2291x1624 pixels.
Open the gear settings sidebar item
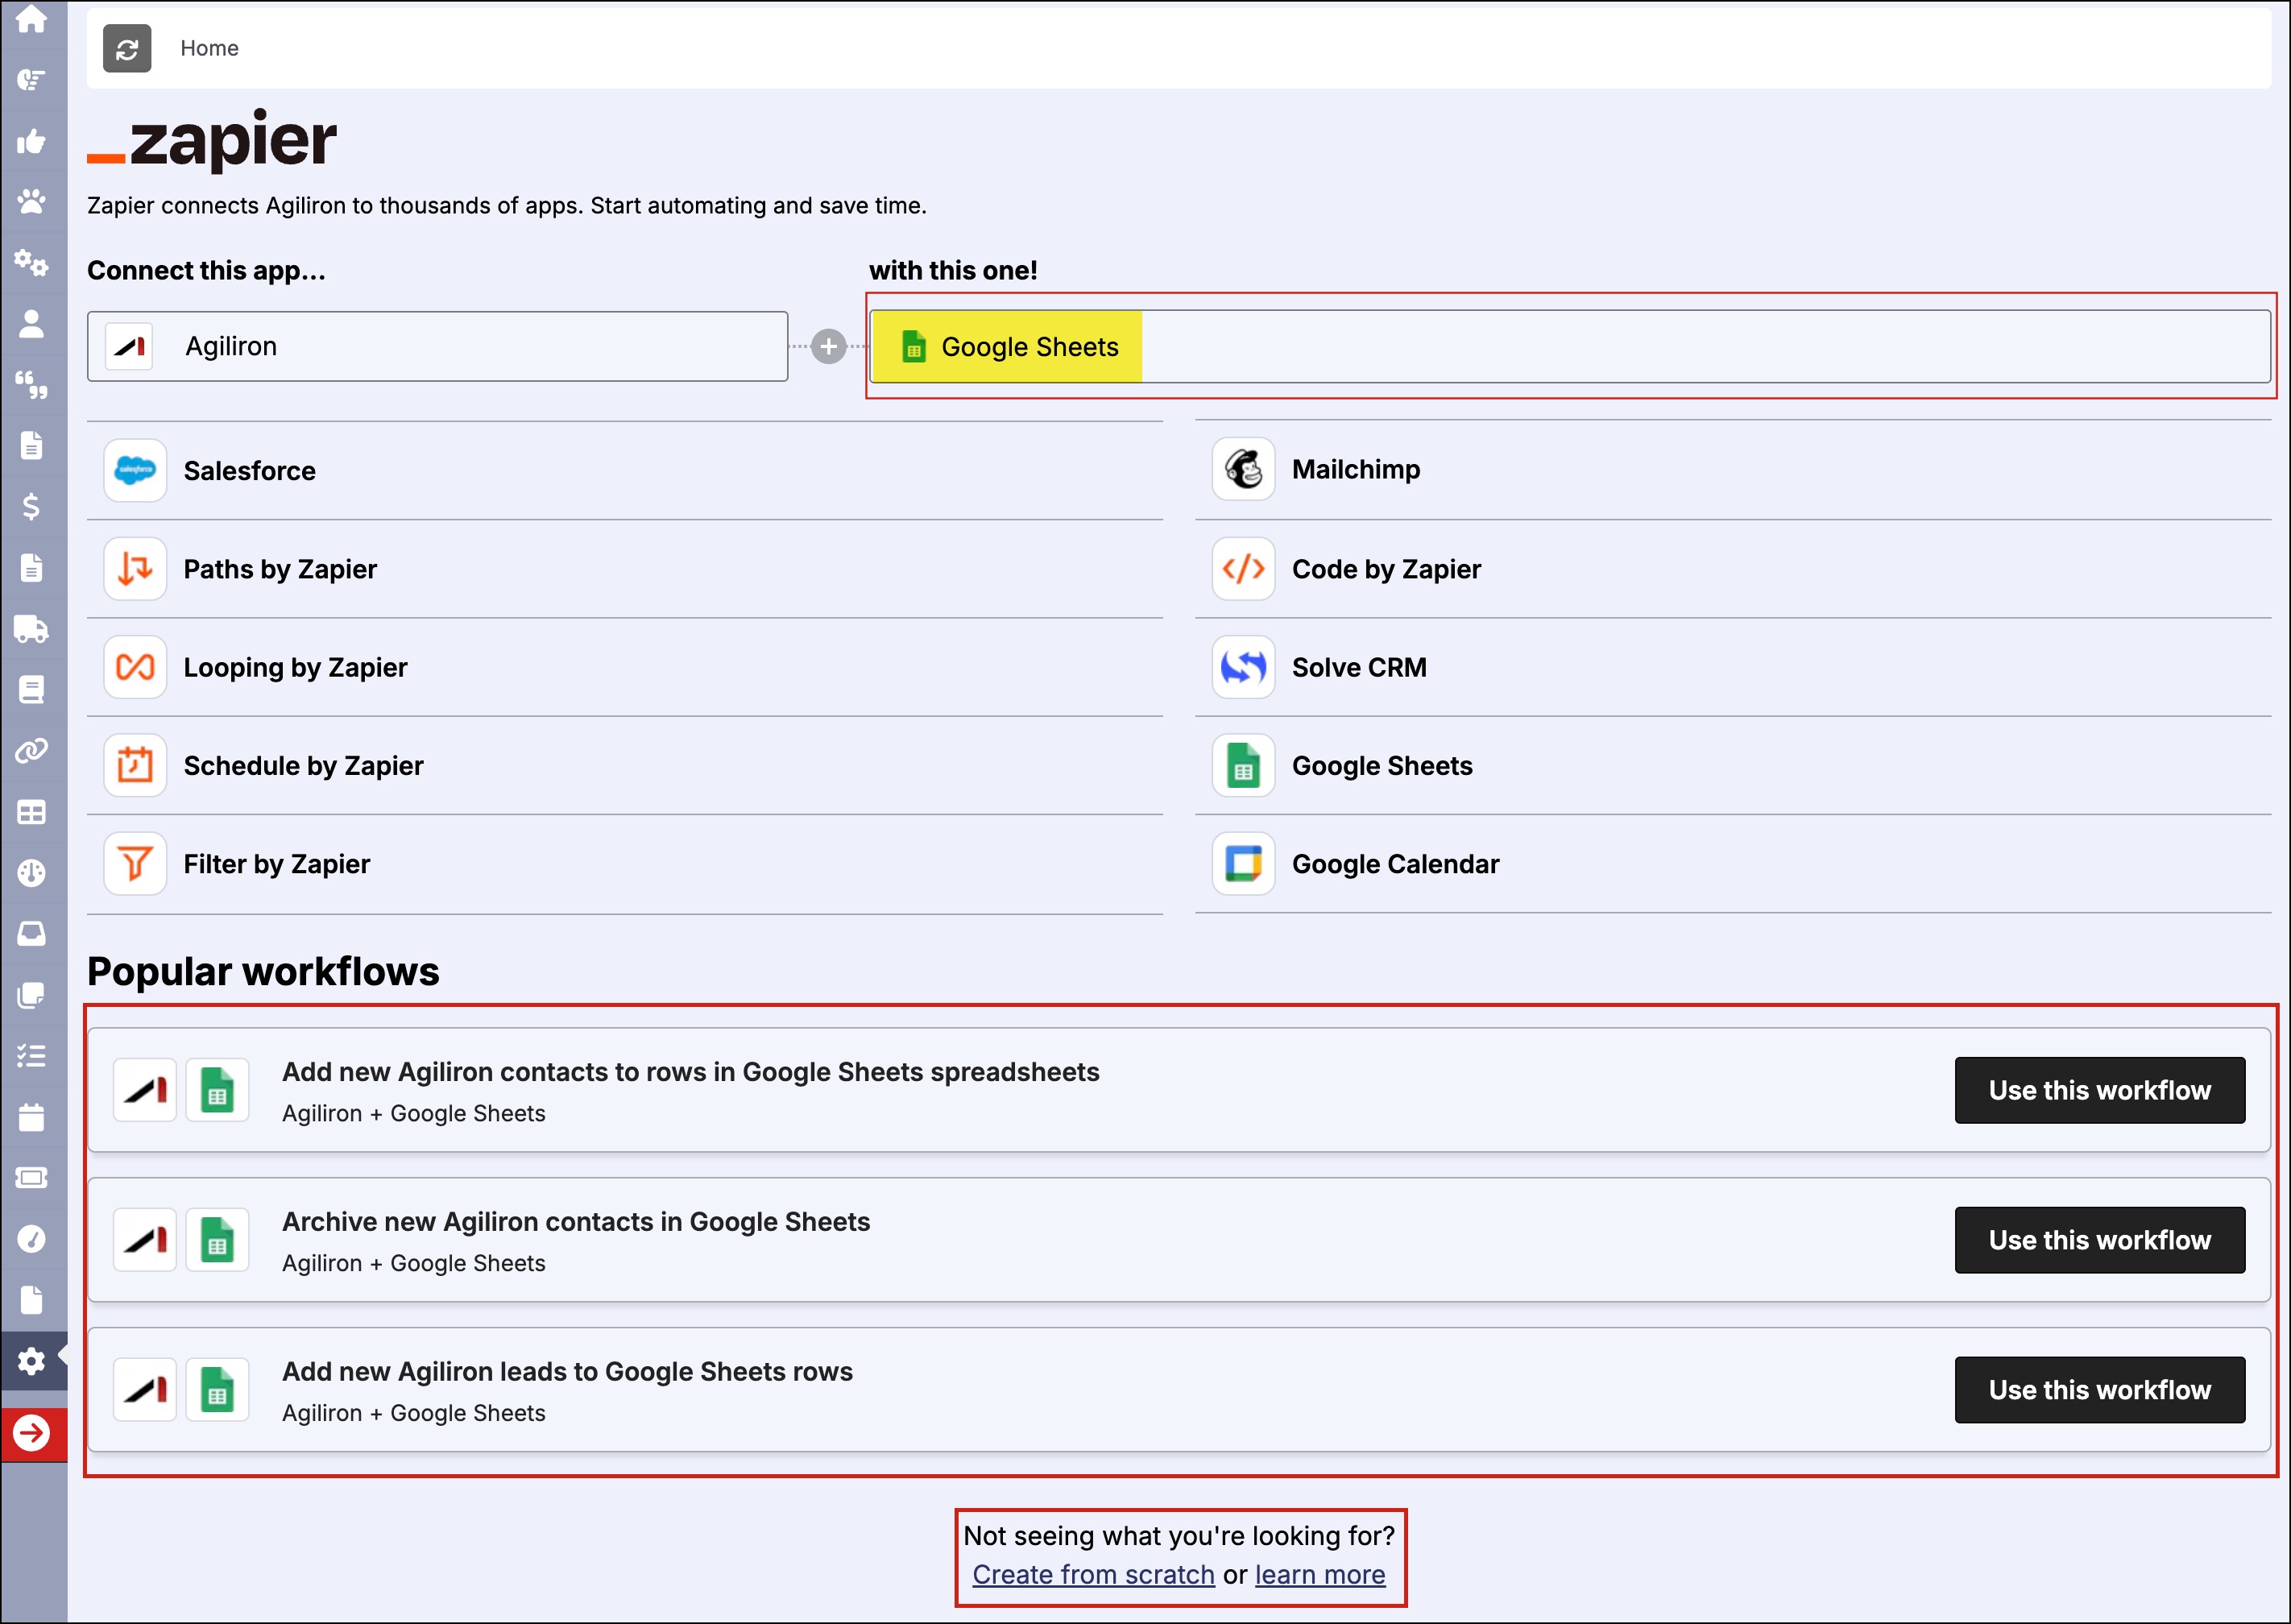[x=31, y=1360]
